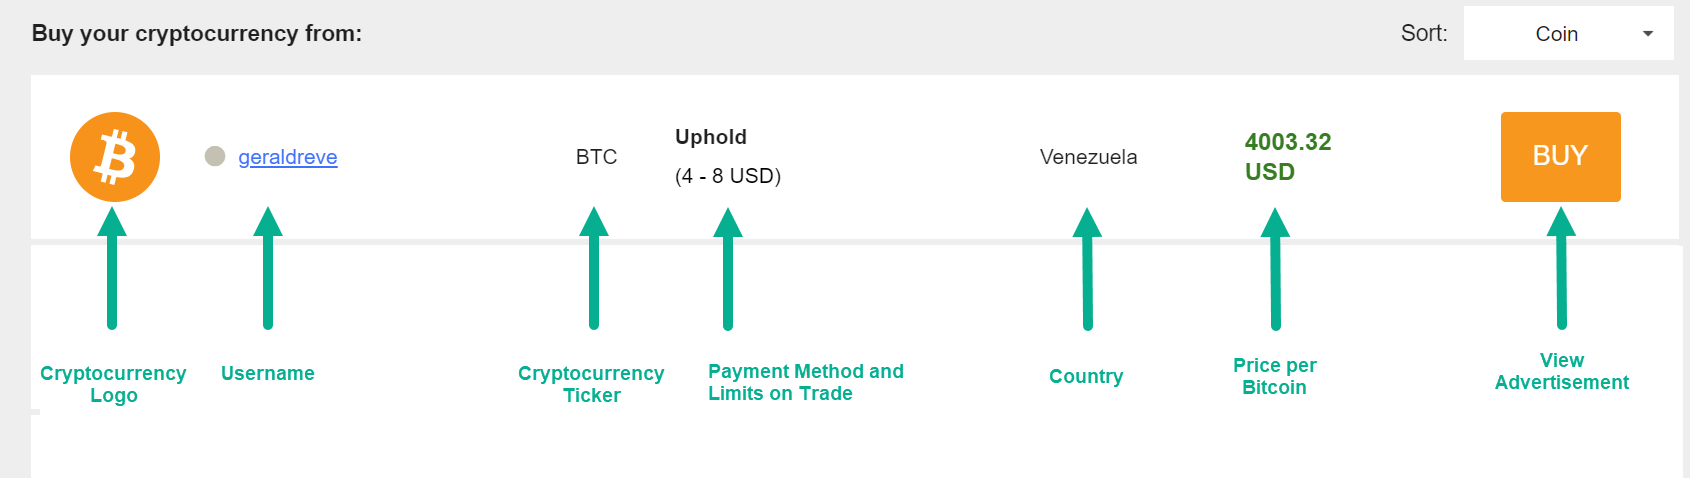
Task: Click the Venezuela country text
Action: pos(1088,157)
